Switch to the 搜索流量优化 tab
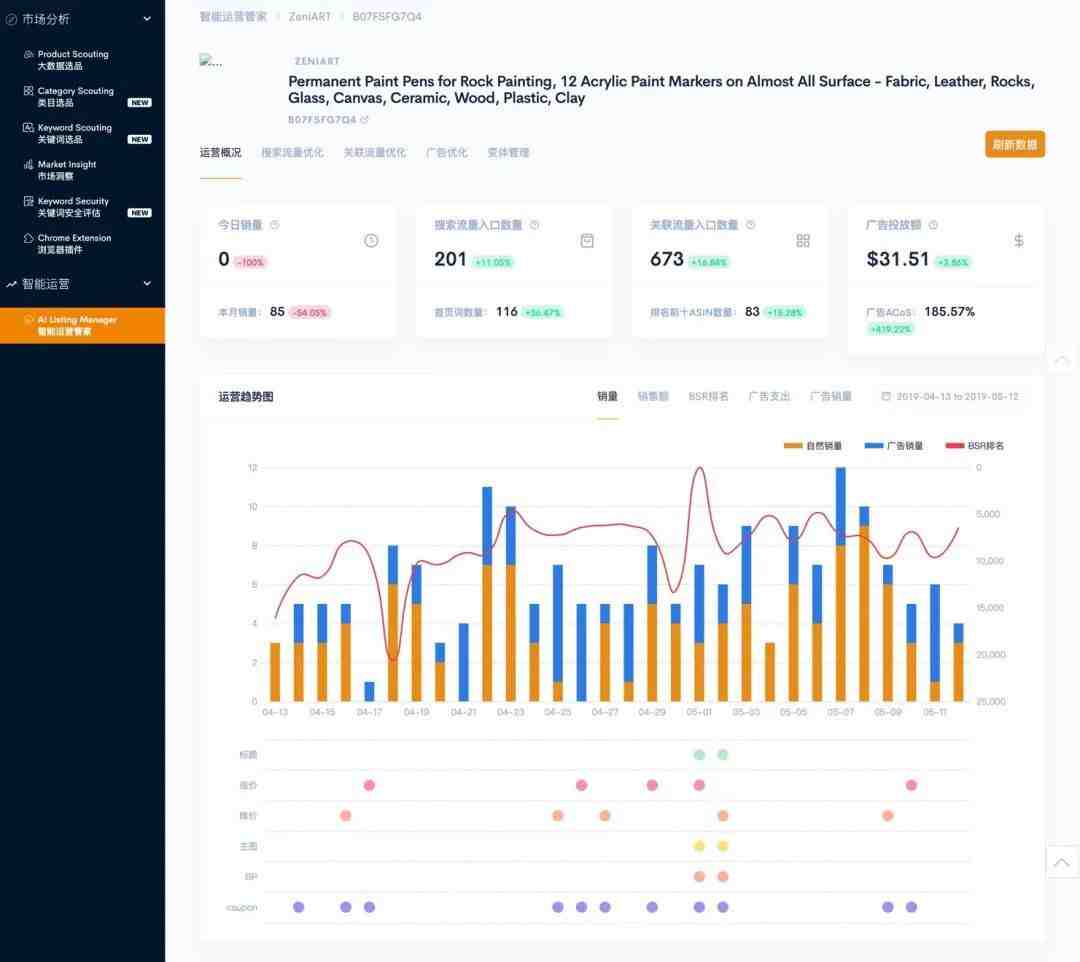Image resolution: width=1080 pixels, height=962 pixels. [x=292, y=153]
